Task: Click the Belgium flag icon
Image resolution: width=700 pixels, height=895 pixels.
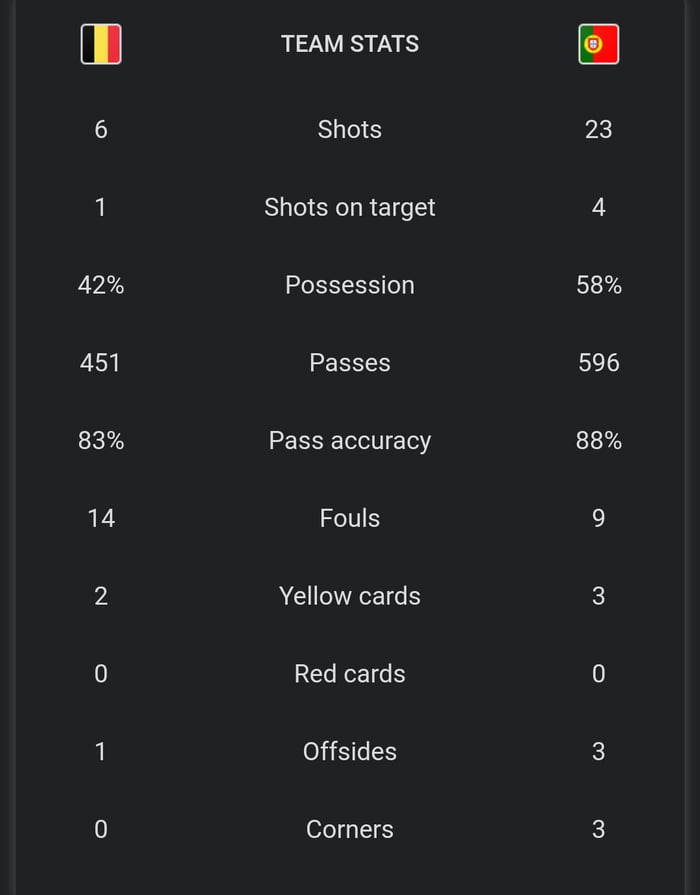Action: (101, 44)
